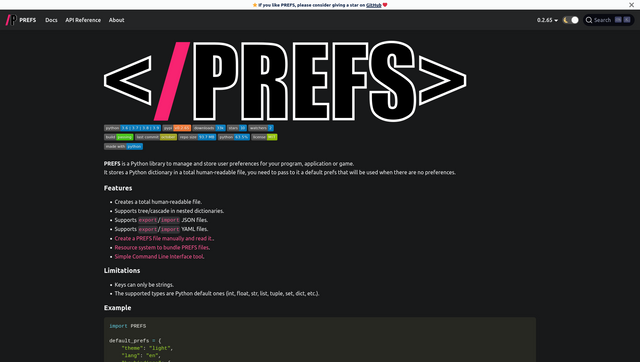Click the repo size badge
640x362 pixels.
[x=197, y=137]
